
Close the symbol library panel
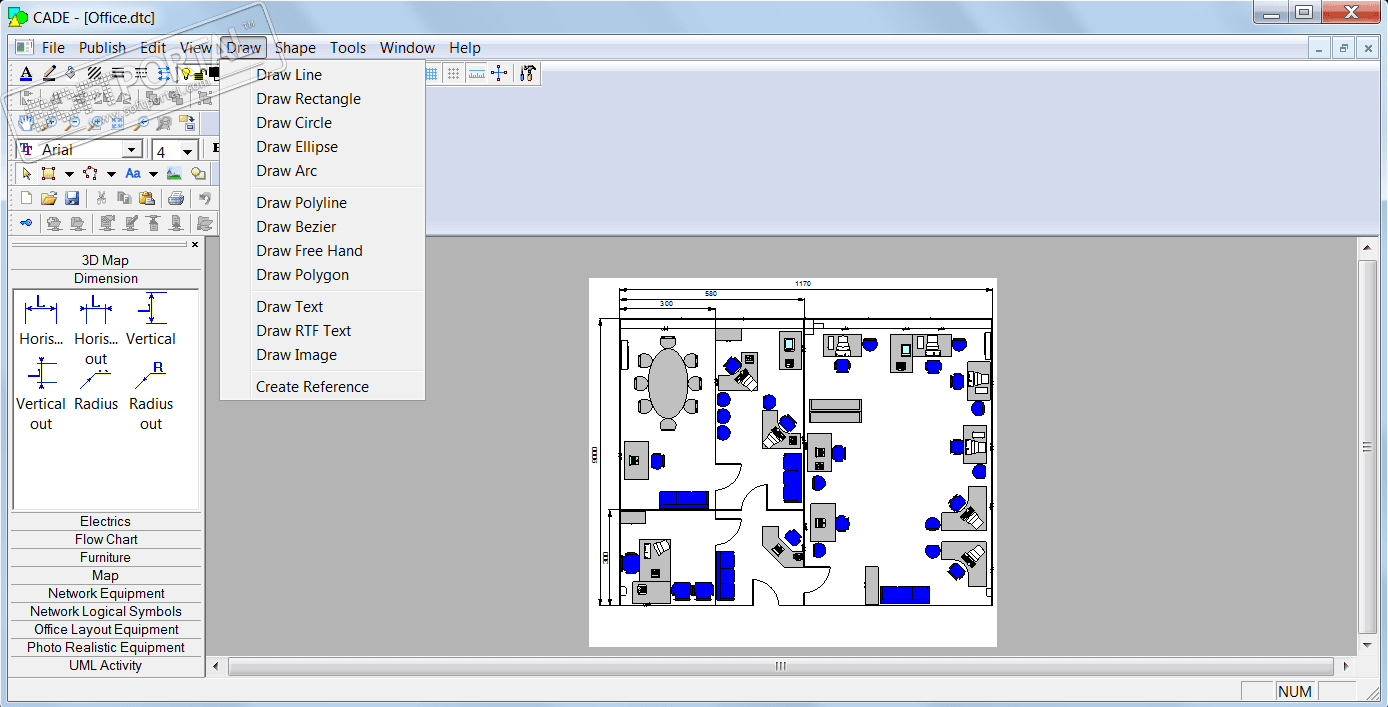195,244
